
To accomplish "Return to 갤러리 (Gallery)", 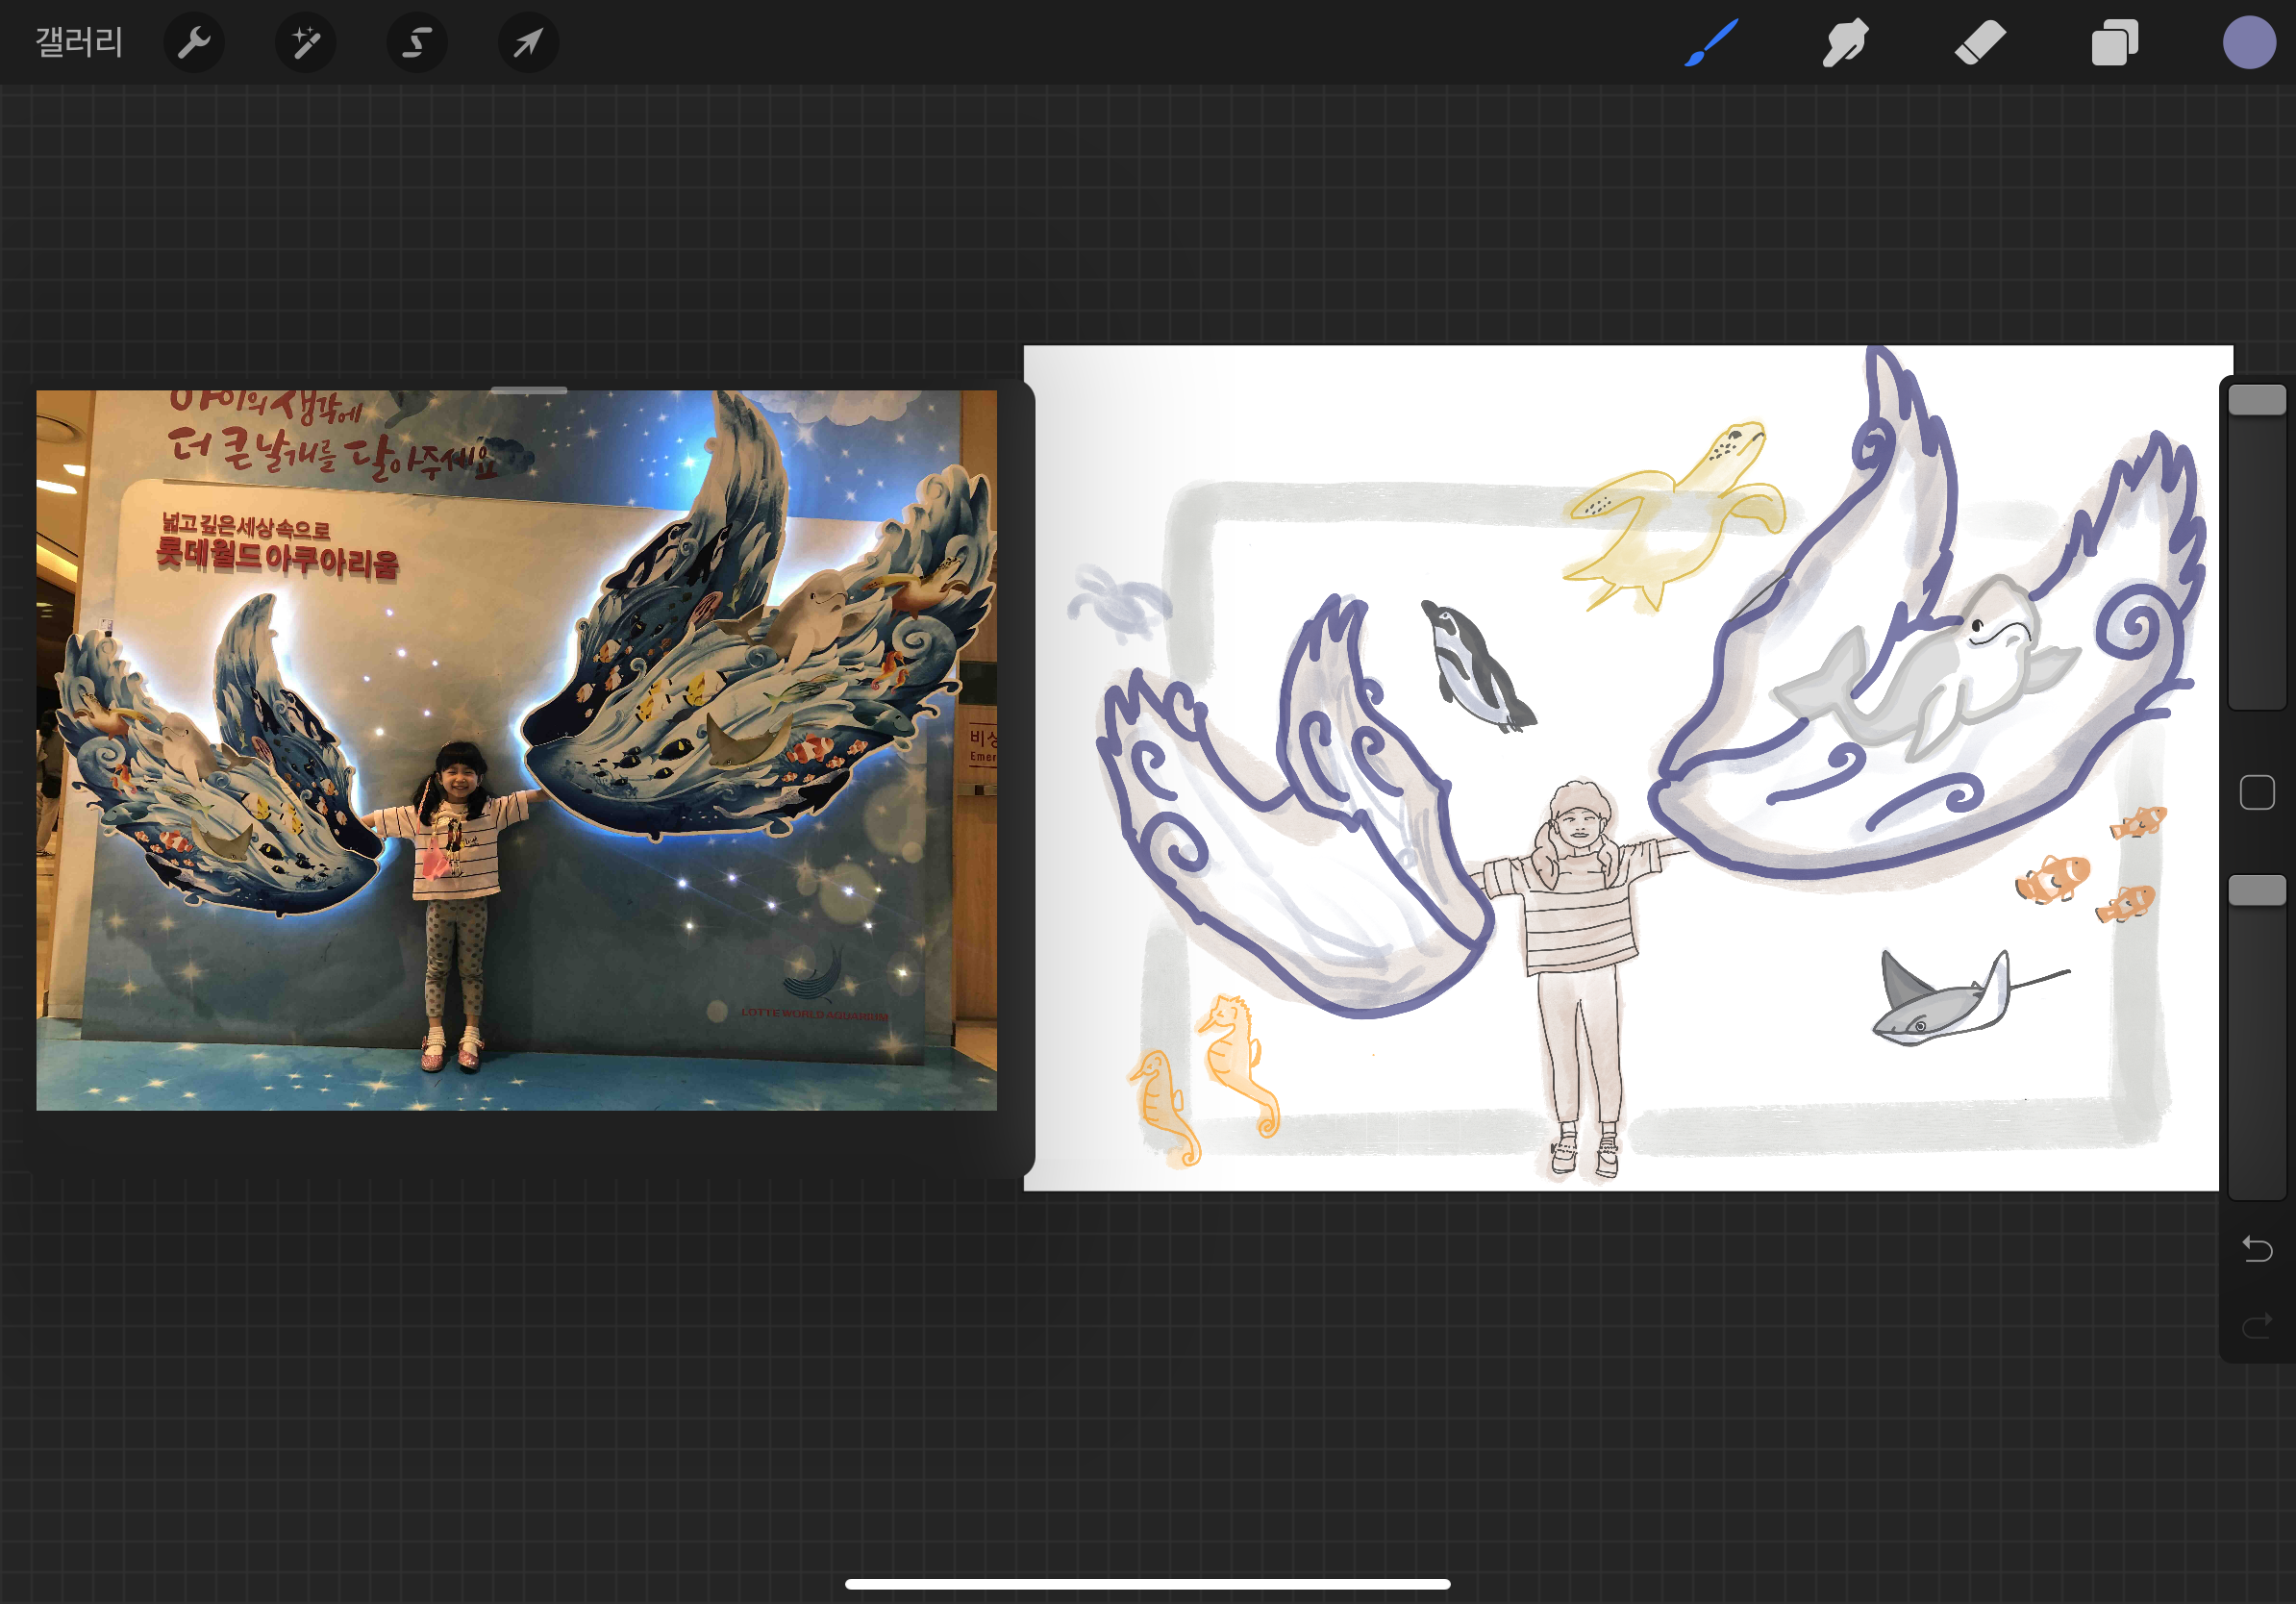I will coord(79,43).
